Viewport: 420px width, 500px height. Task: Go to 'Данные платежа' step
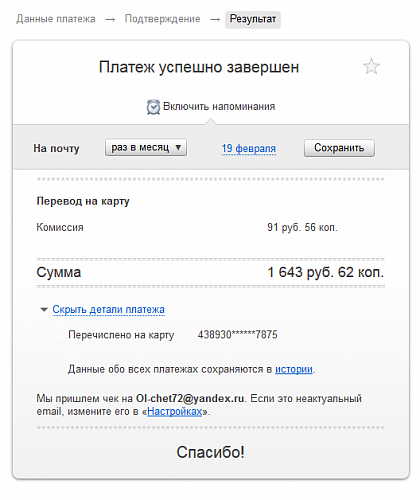(56, 19)
